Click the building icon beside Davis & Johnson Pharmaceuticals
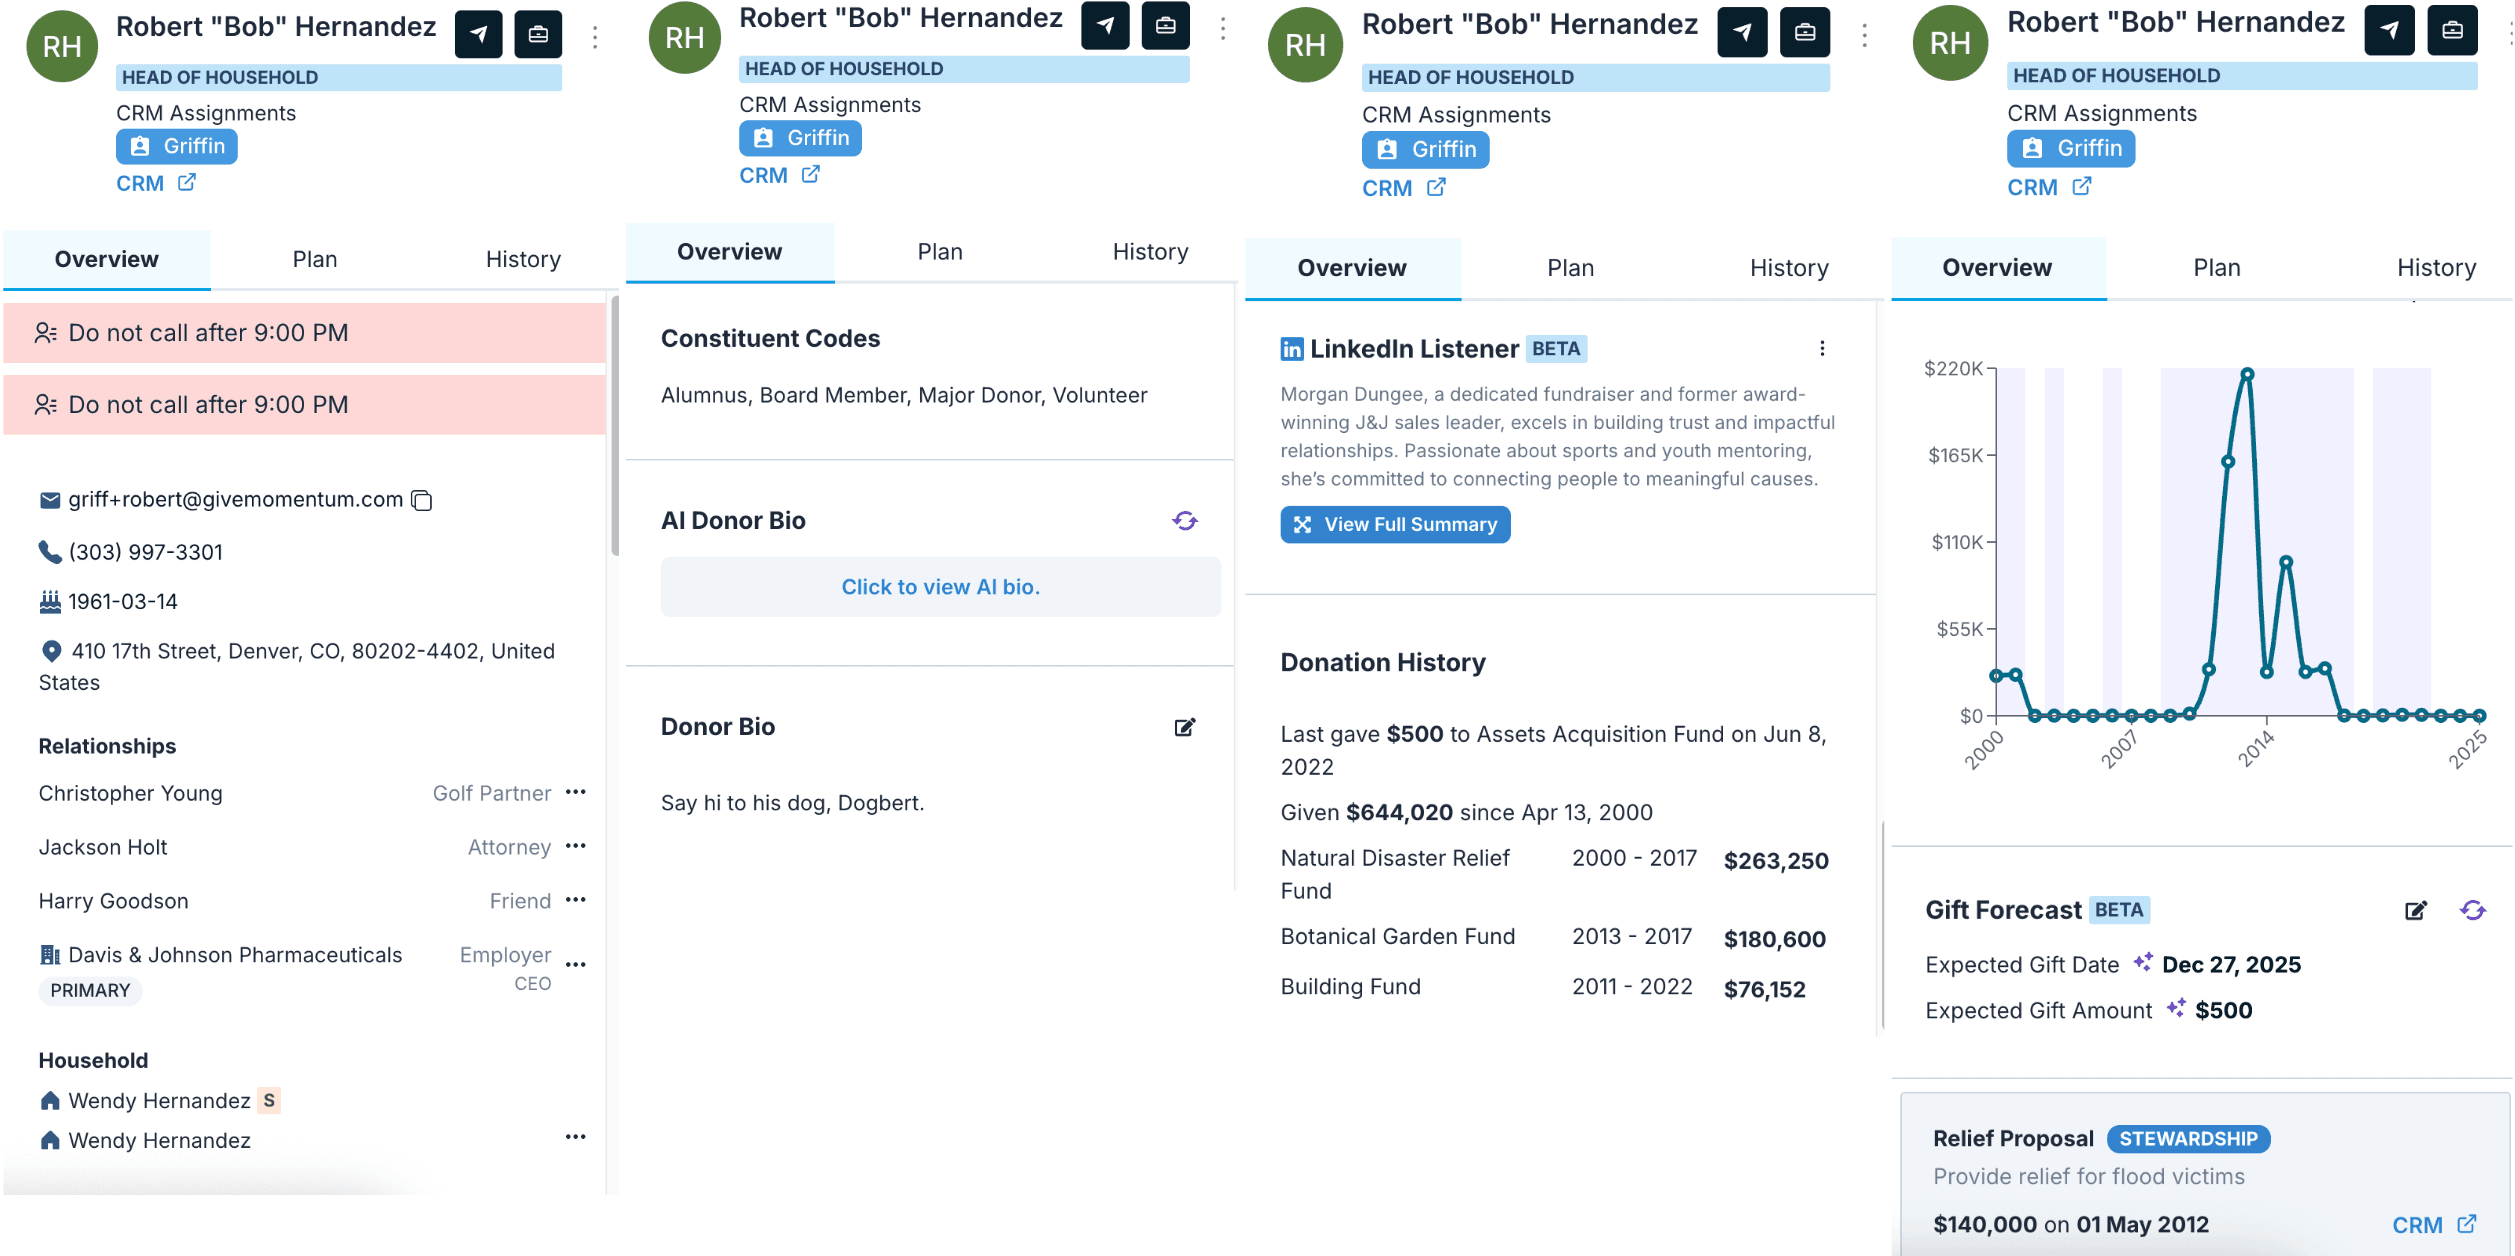2515x1256 pixels. tap(49, 955)
